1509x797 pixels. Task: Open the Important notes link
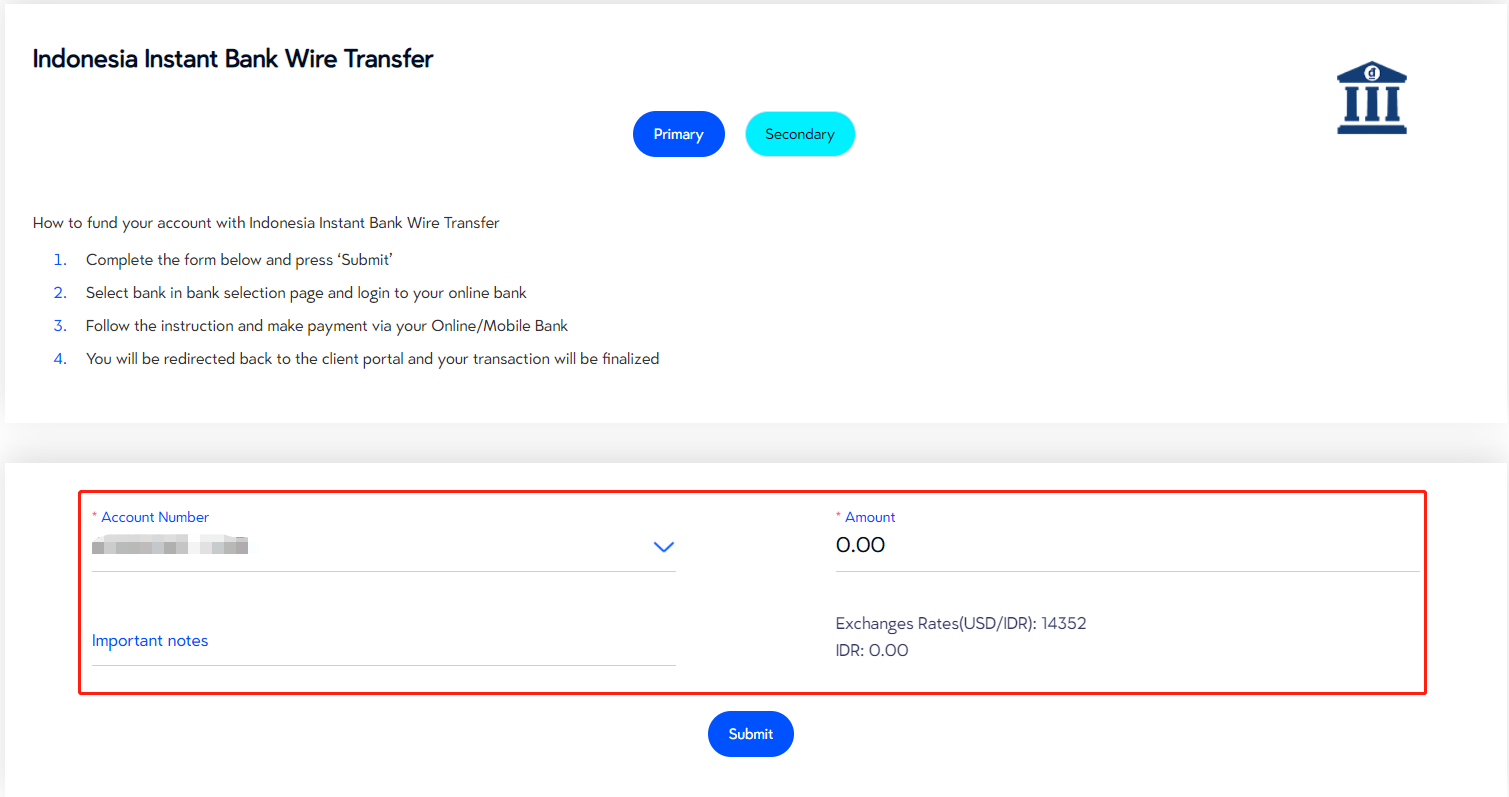150,641
